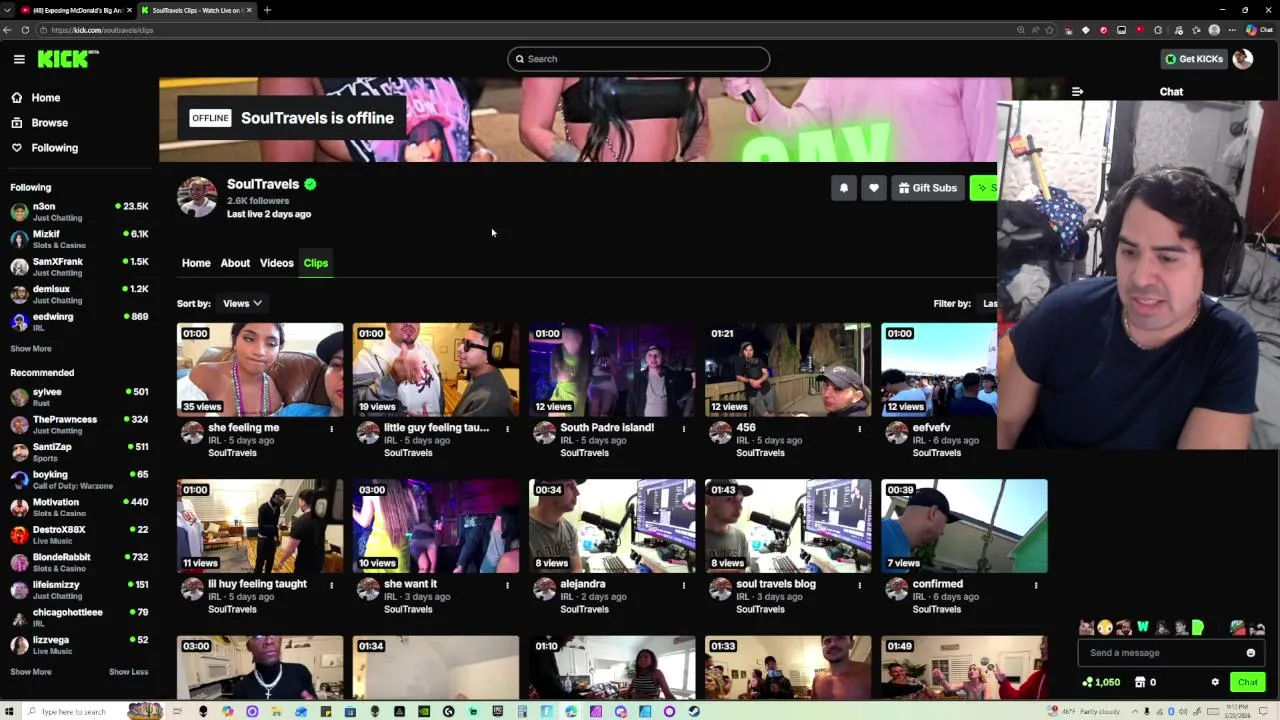Open n3on channel in Following list
The width and height of the screenshot is (1280, 720).
(x=79, y=211)
